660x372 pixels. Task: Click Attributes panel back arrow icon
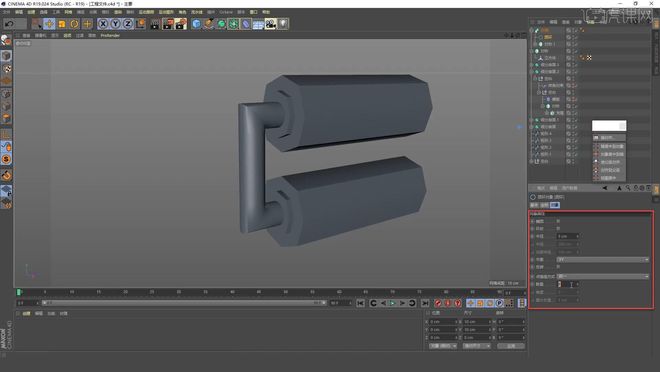pyautogui.click(x=605, y=188)
